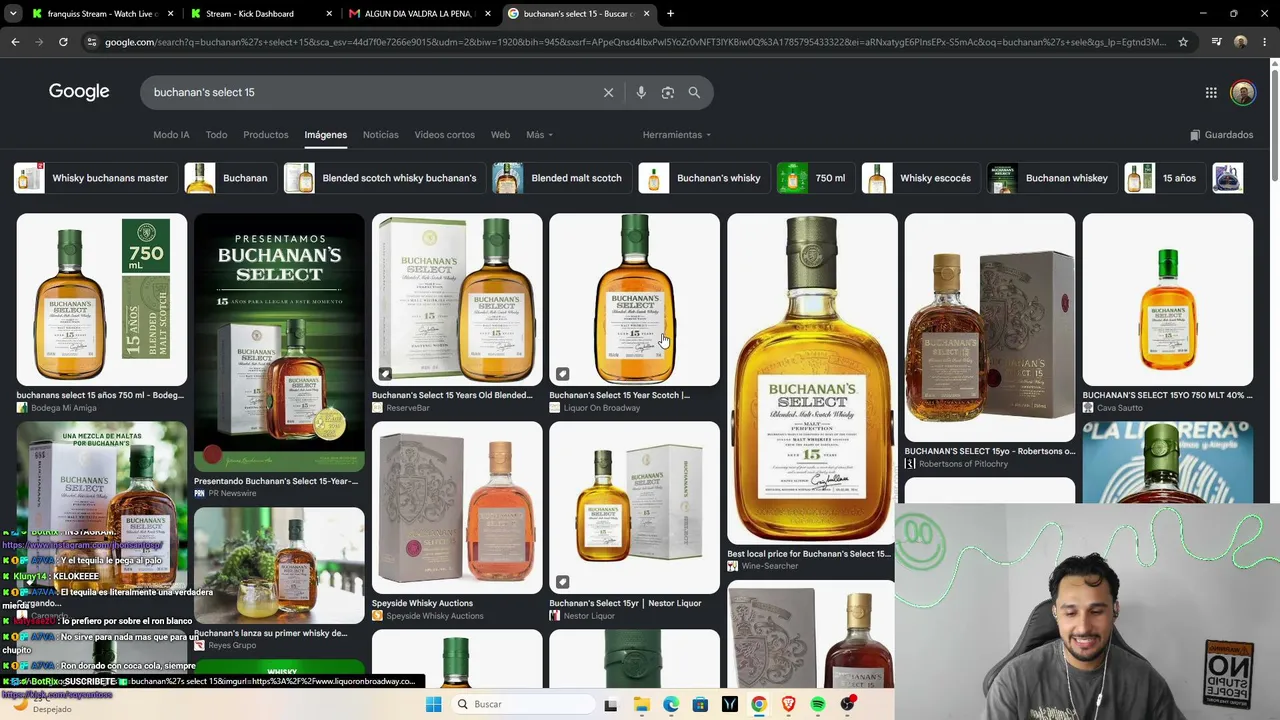Filter by Blended malt scotch chip

click(x=560, y=178)
